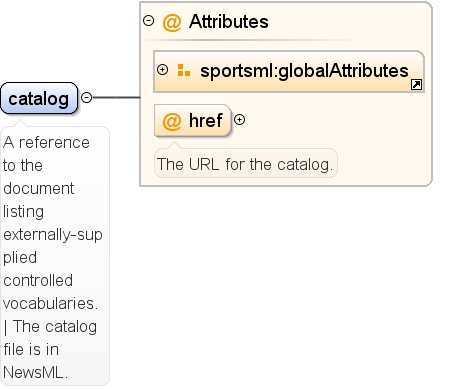
Task: Click the attribute group squares icon
Action: 184,70
